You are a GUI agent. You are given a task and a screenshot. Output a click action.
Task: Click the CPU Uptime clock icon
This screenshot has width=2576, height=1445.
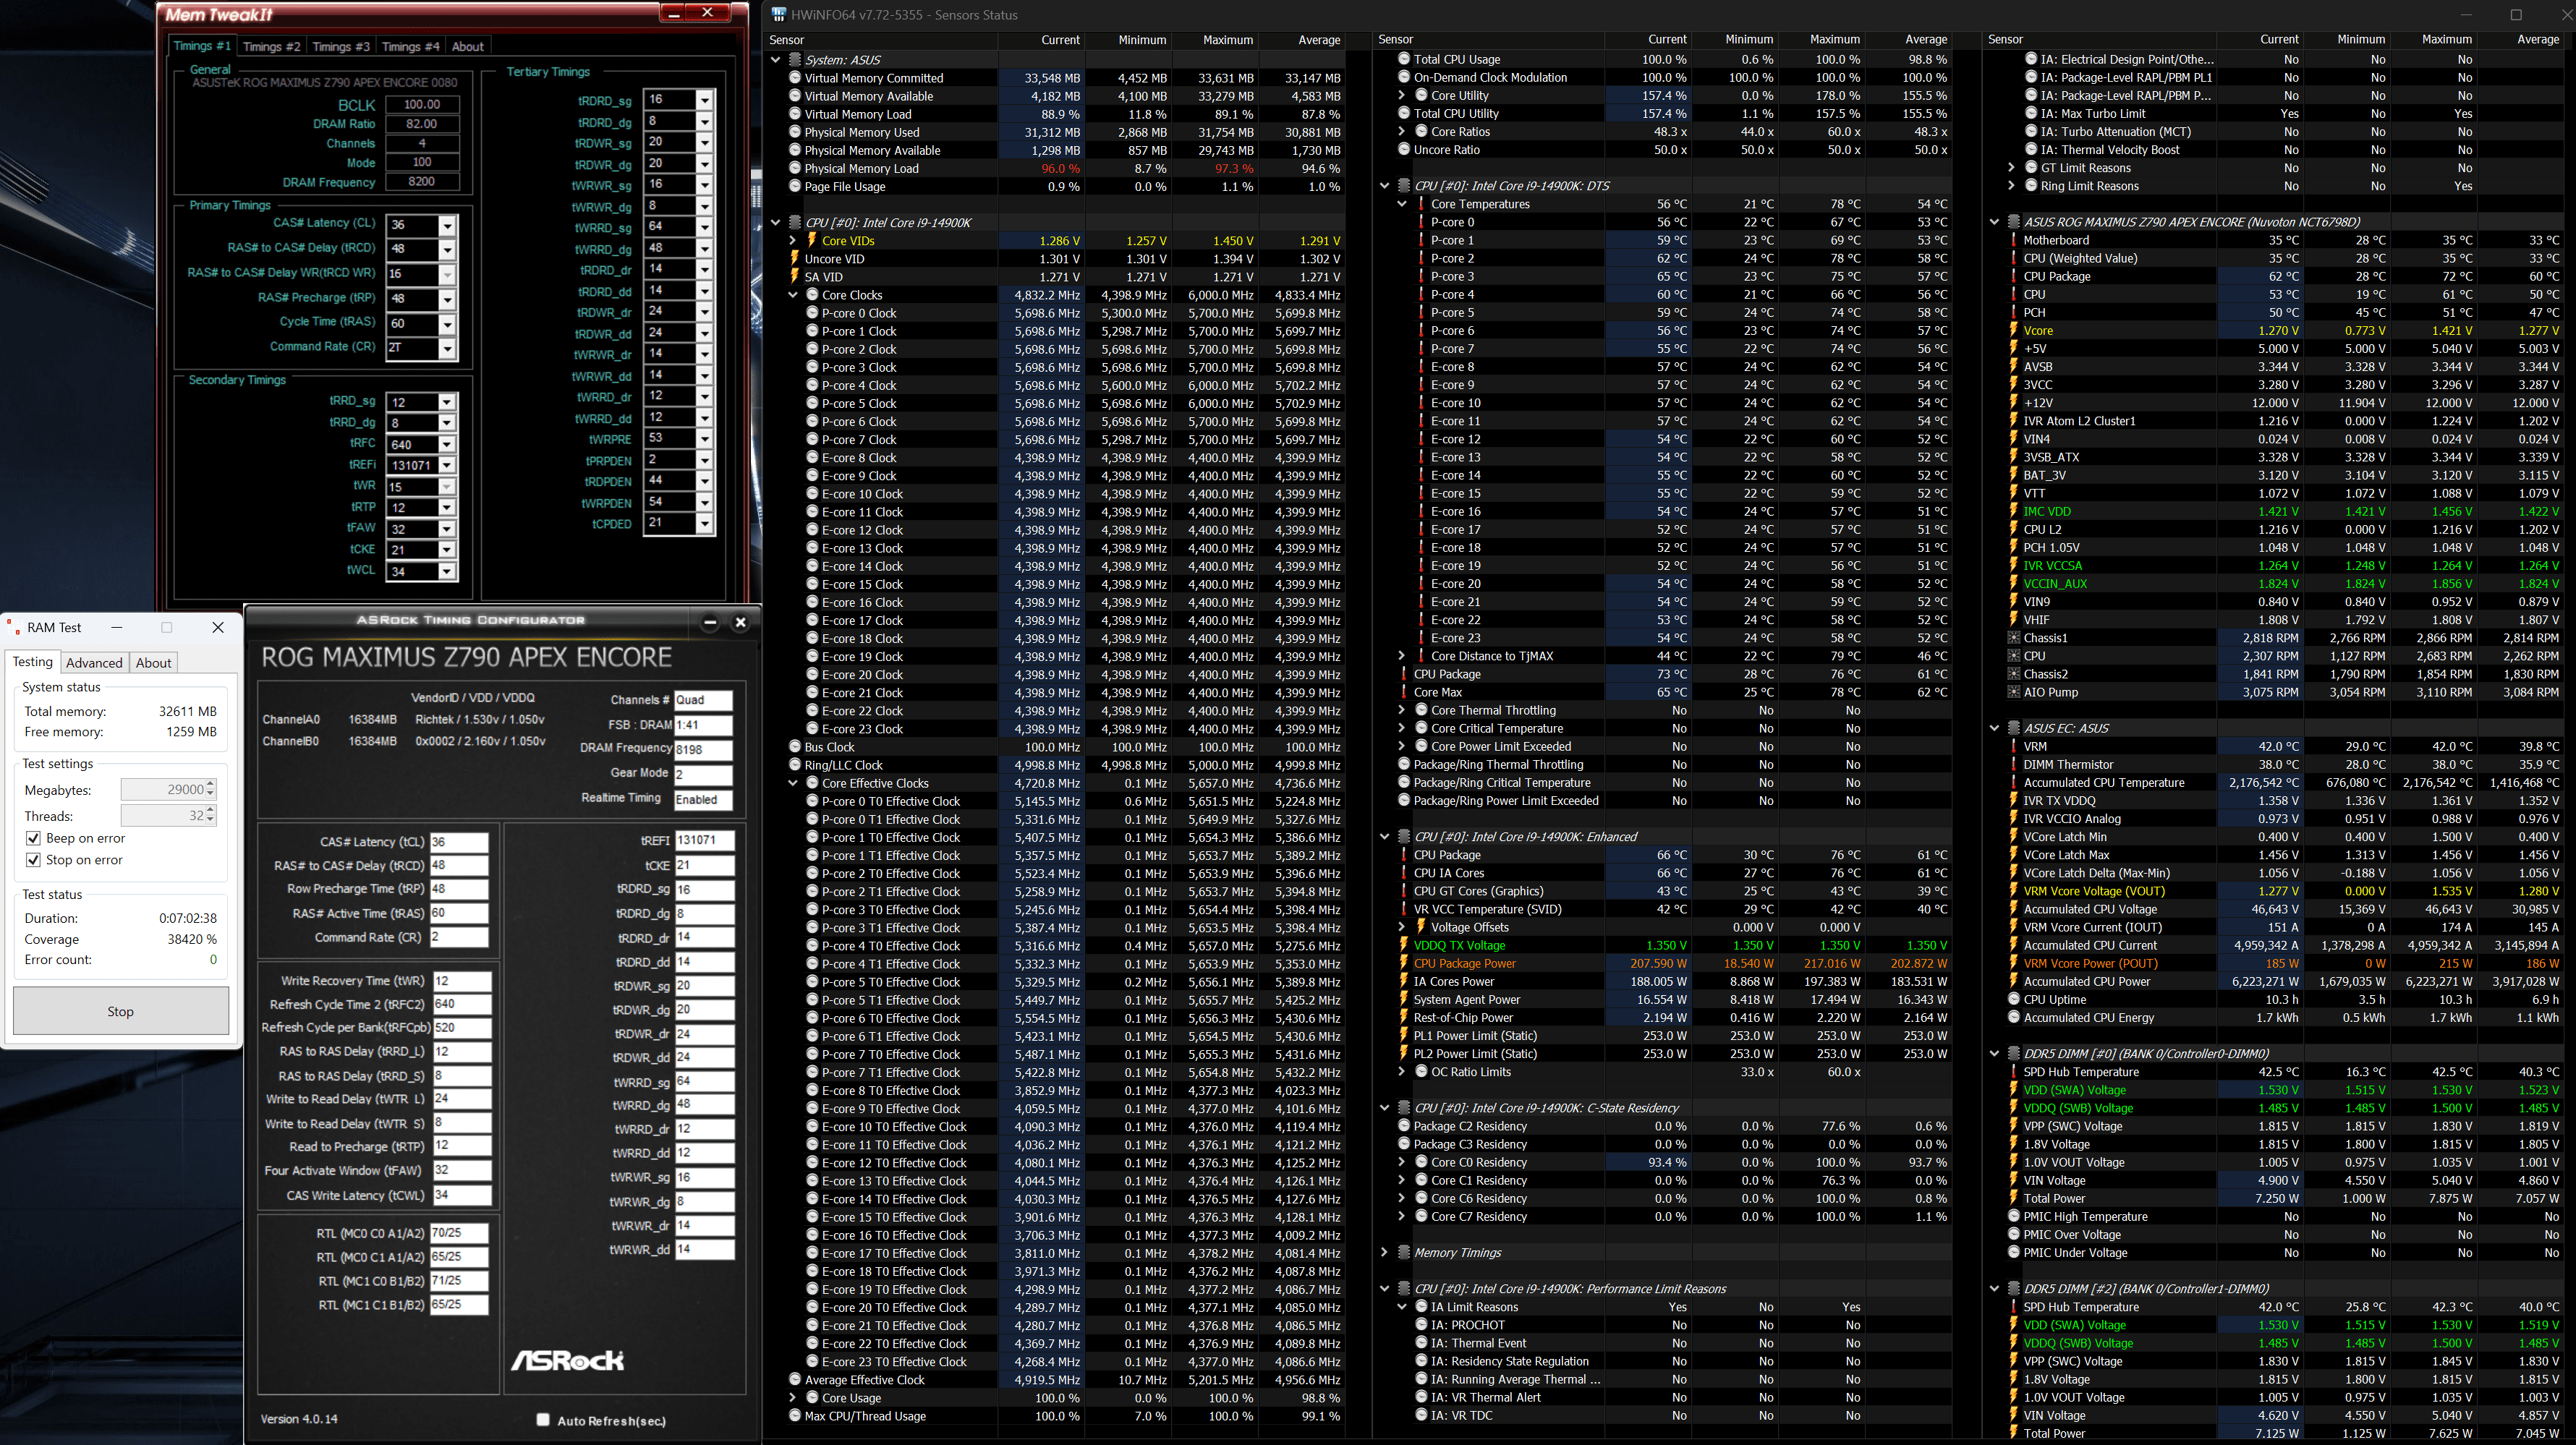(x=2014, y=999)
